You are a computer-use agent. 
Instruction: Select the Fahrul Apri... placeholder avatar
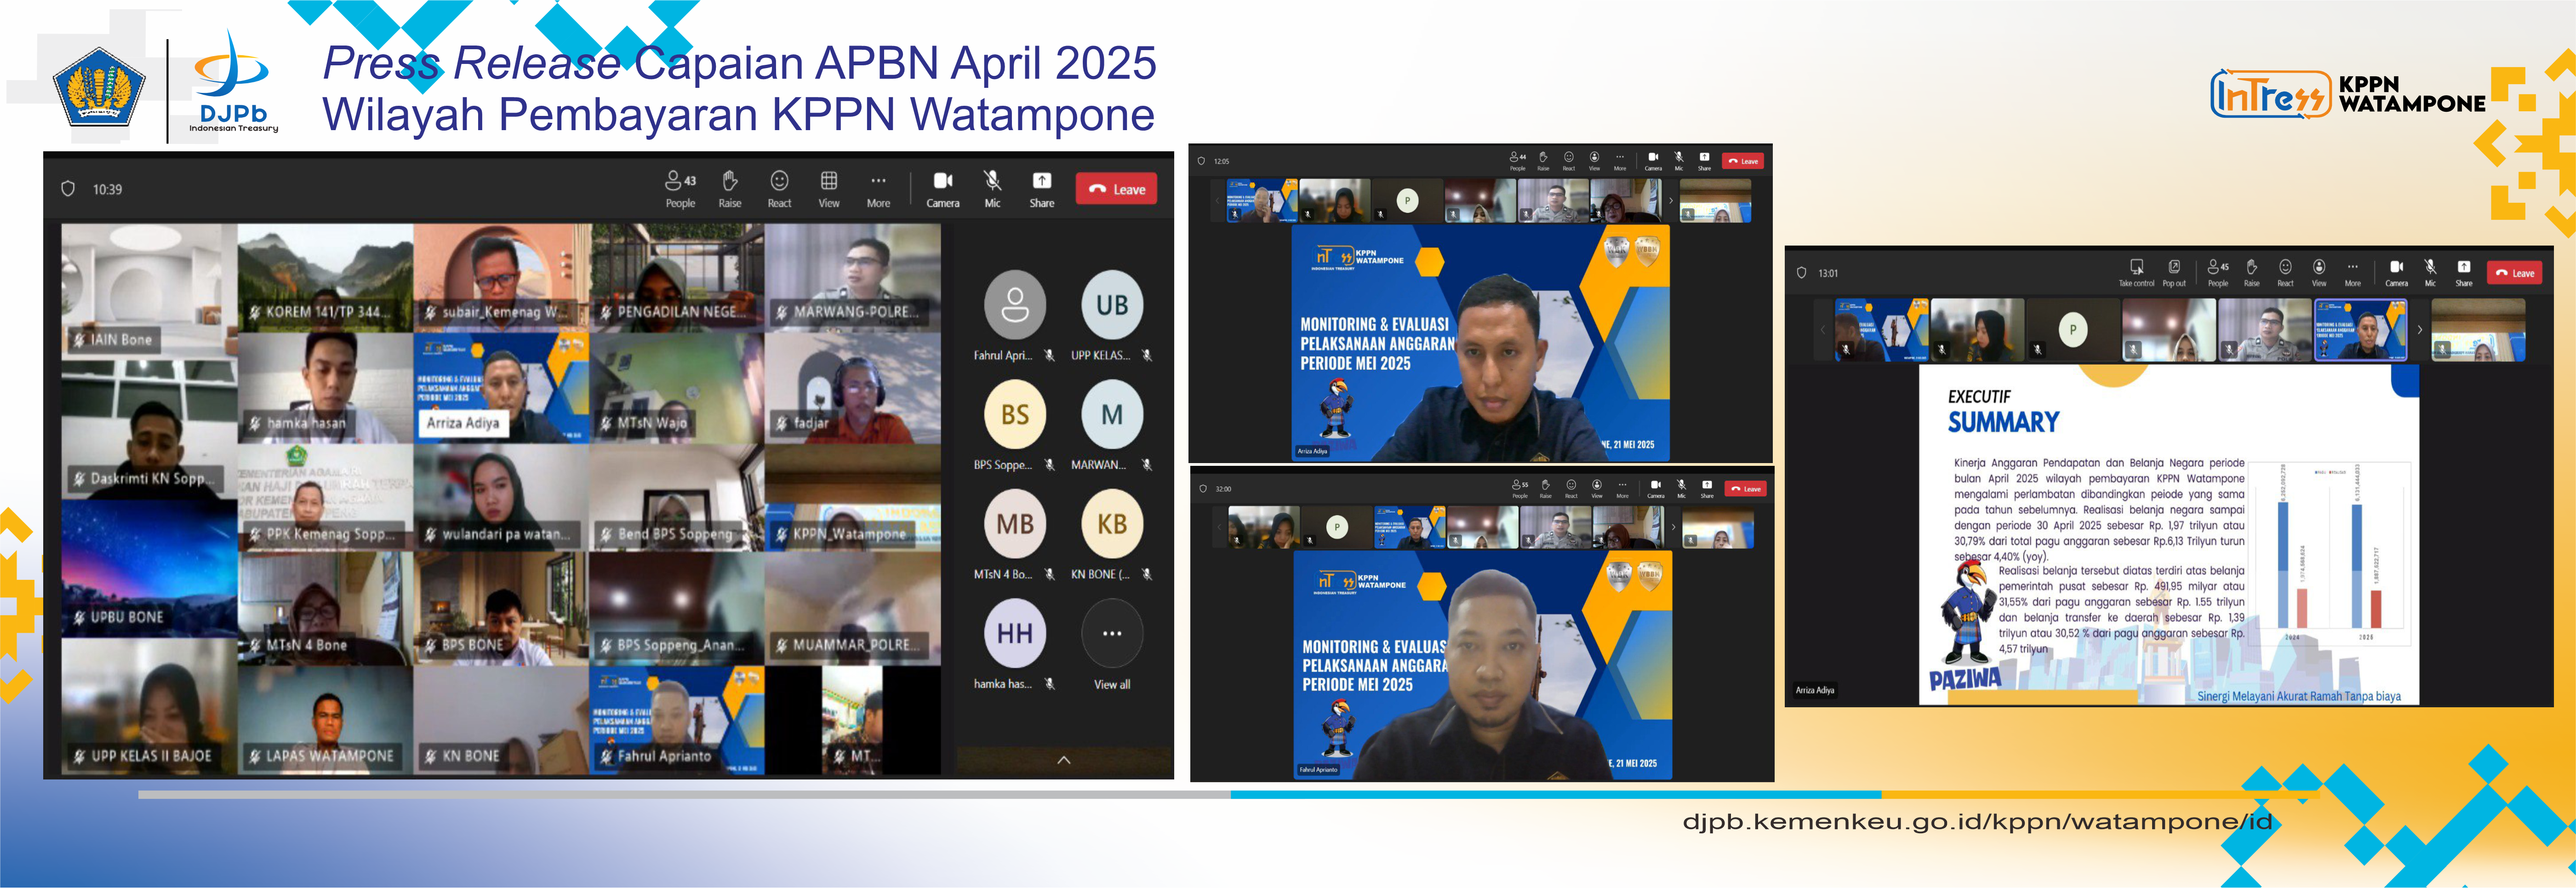click(x=1015, y=305)
